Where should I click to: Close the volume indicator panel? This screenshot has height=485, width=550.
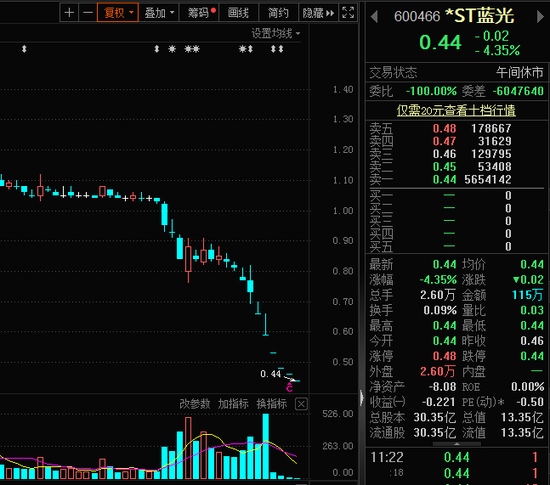click(x=301, y=404)
